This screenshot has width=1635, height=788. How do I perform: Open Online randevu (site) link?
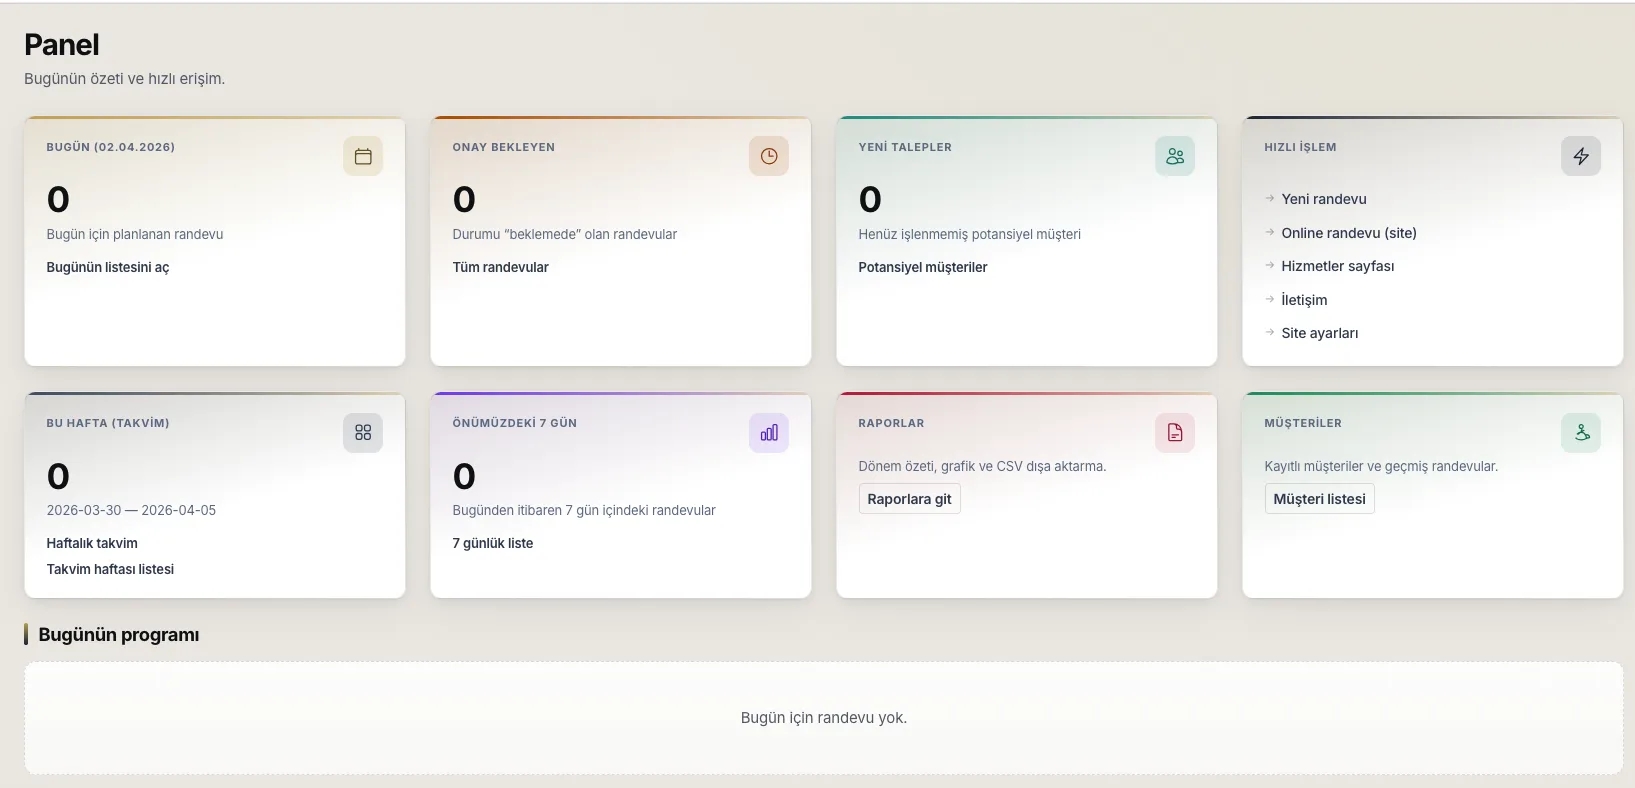tap(1348, 233)
